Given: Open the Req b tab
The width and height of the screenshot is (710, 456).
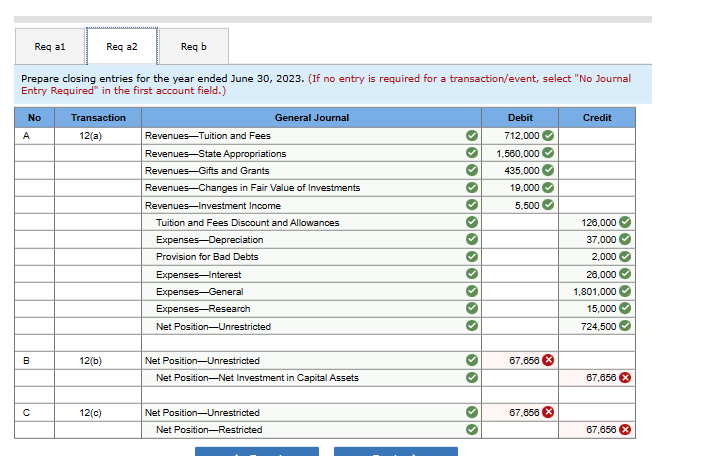Looking at the screenshot, I should point(194,46).
